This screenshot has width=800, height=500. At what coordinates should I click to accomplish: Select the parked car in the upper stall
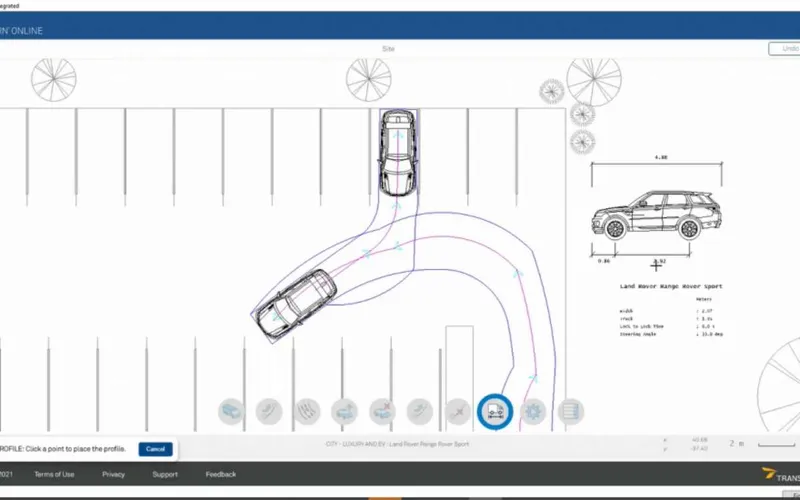pos(398,153)
